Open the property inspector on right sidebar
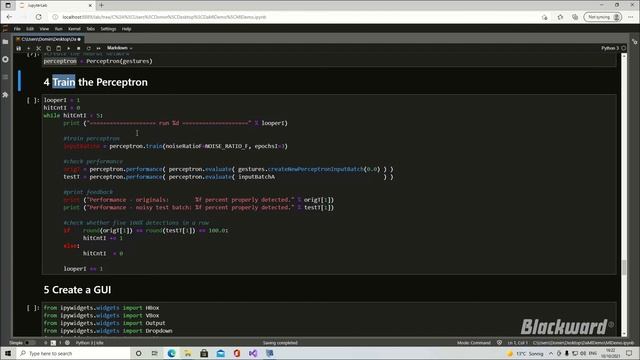The width and height of the screenshot is (640, 360). pos(635,42)
